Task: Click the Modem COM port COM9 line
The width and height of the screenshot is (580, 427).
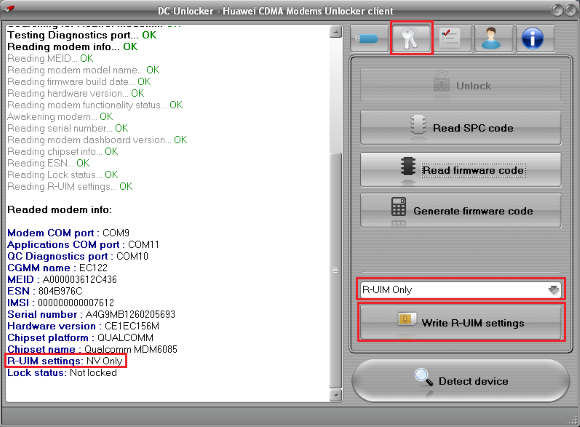Action: 68,233
